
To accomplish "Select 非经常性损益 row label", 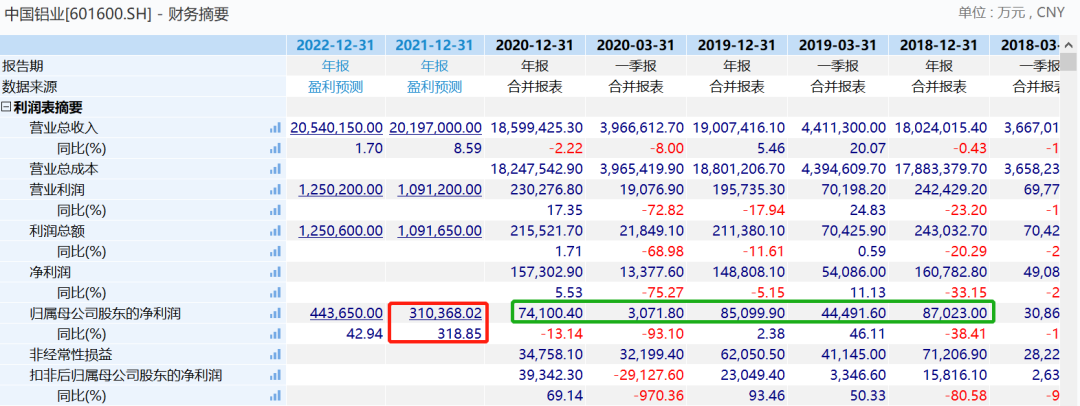I will click(x=71, y=355).
